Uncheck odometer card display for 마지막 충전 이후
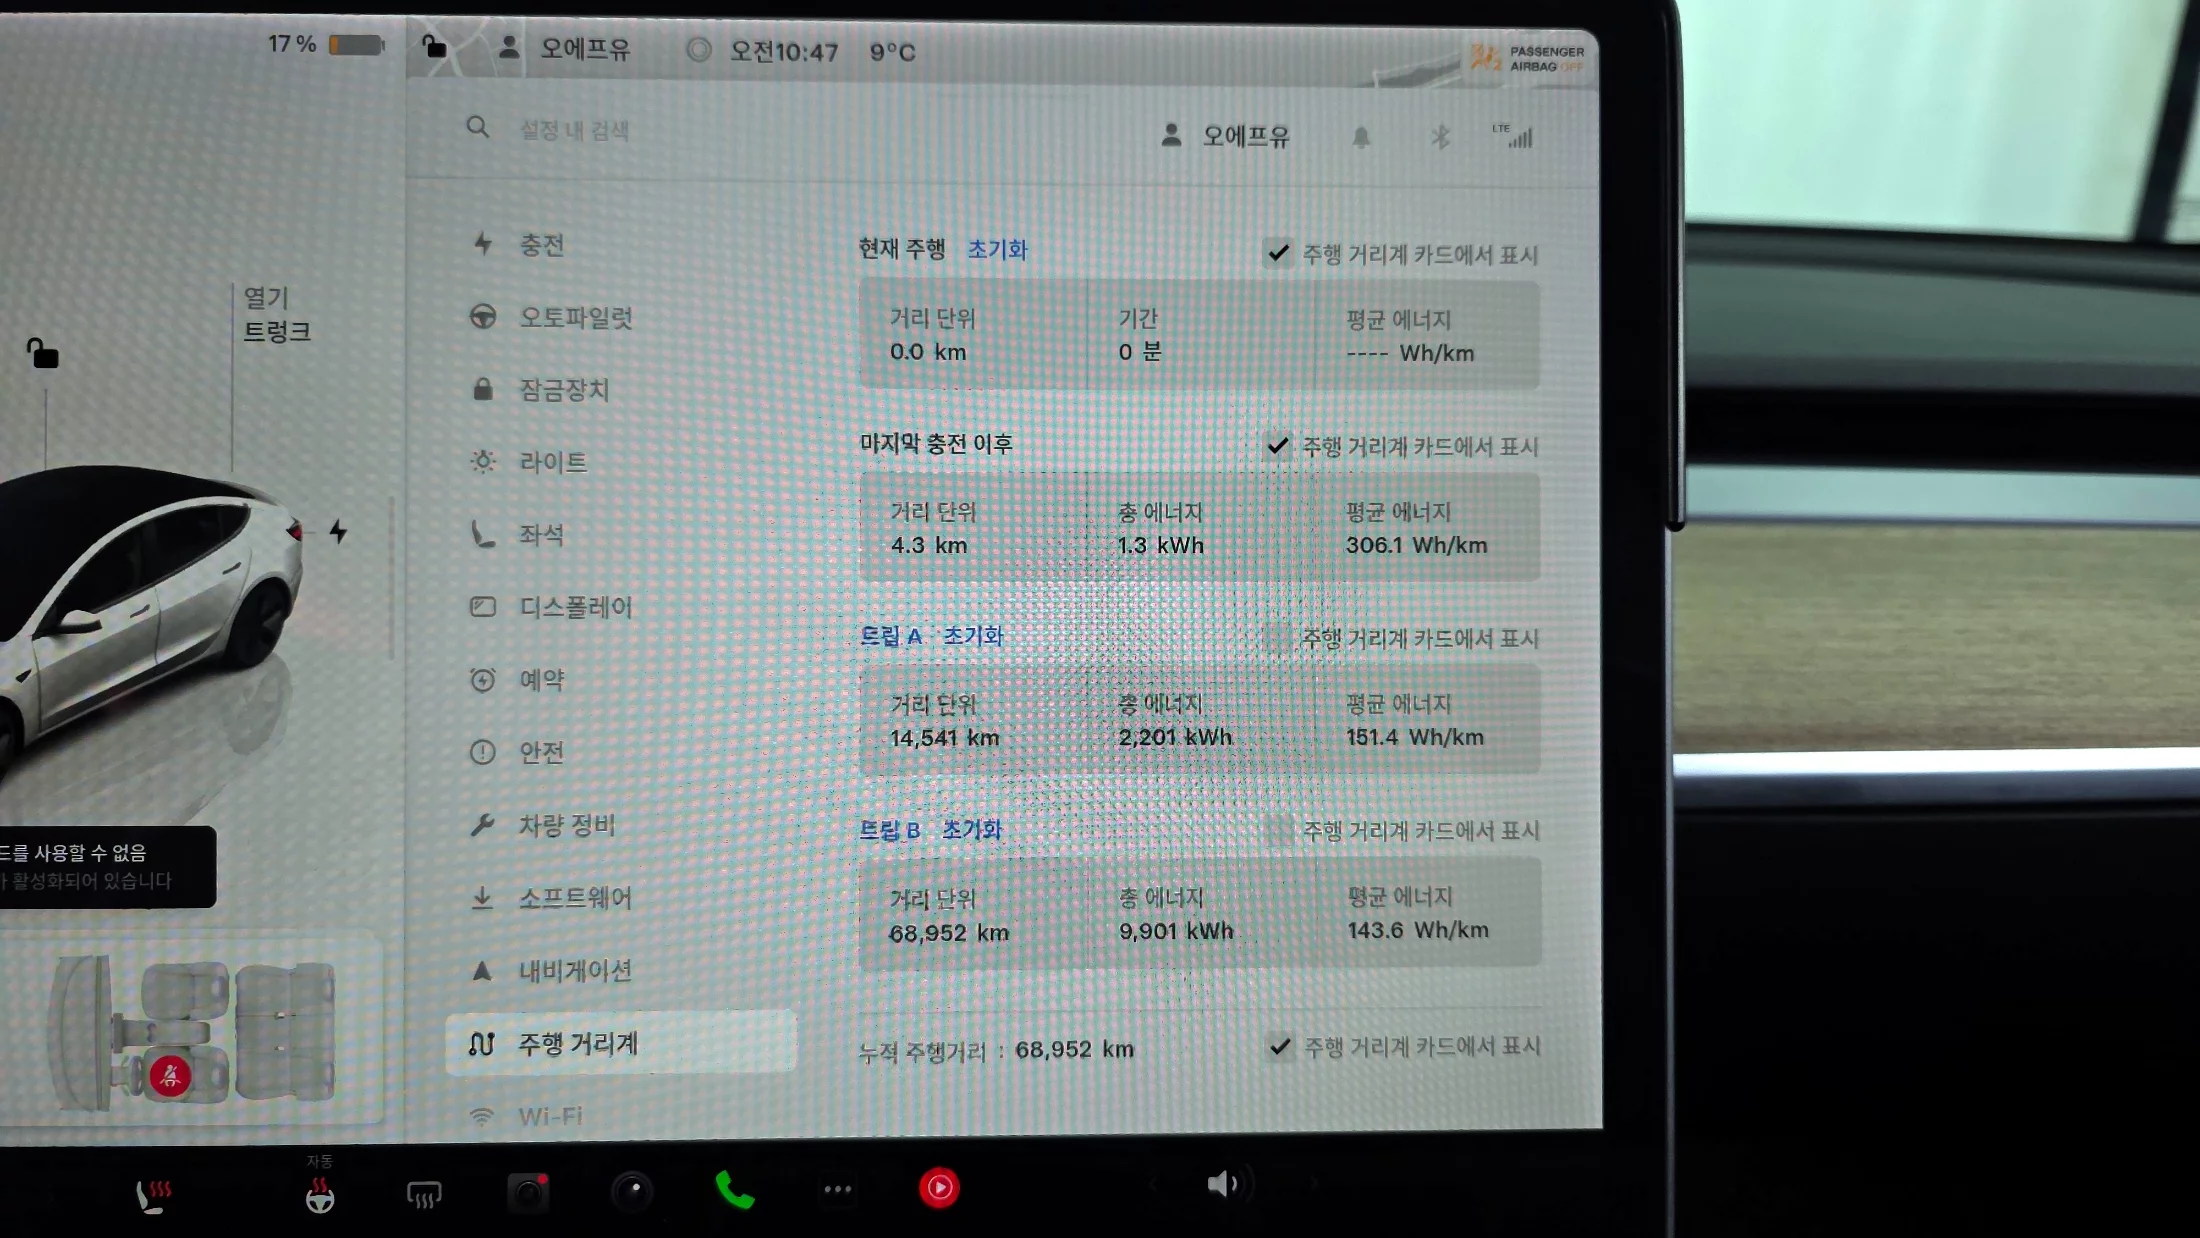This screenshot has width=2200, height=1238. point(1278,445)
